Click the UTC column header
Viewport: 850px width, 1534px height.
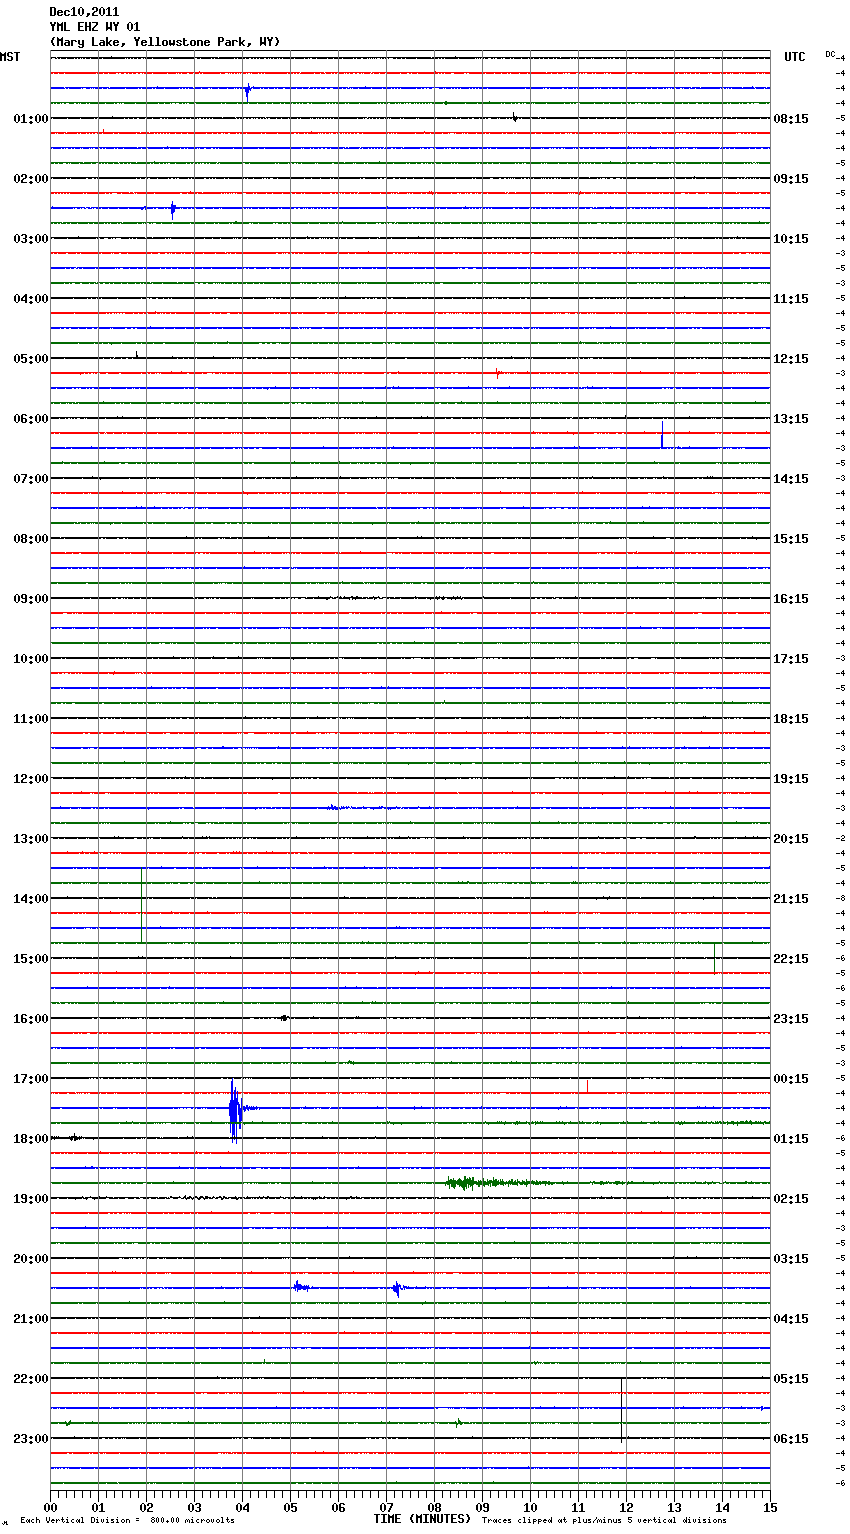tap(794, 57)
